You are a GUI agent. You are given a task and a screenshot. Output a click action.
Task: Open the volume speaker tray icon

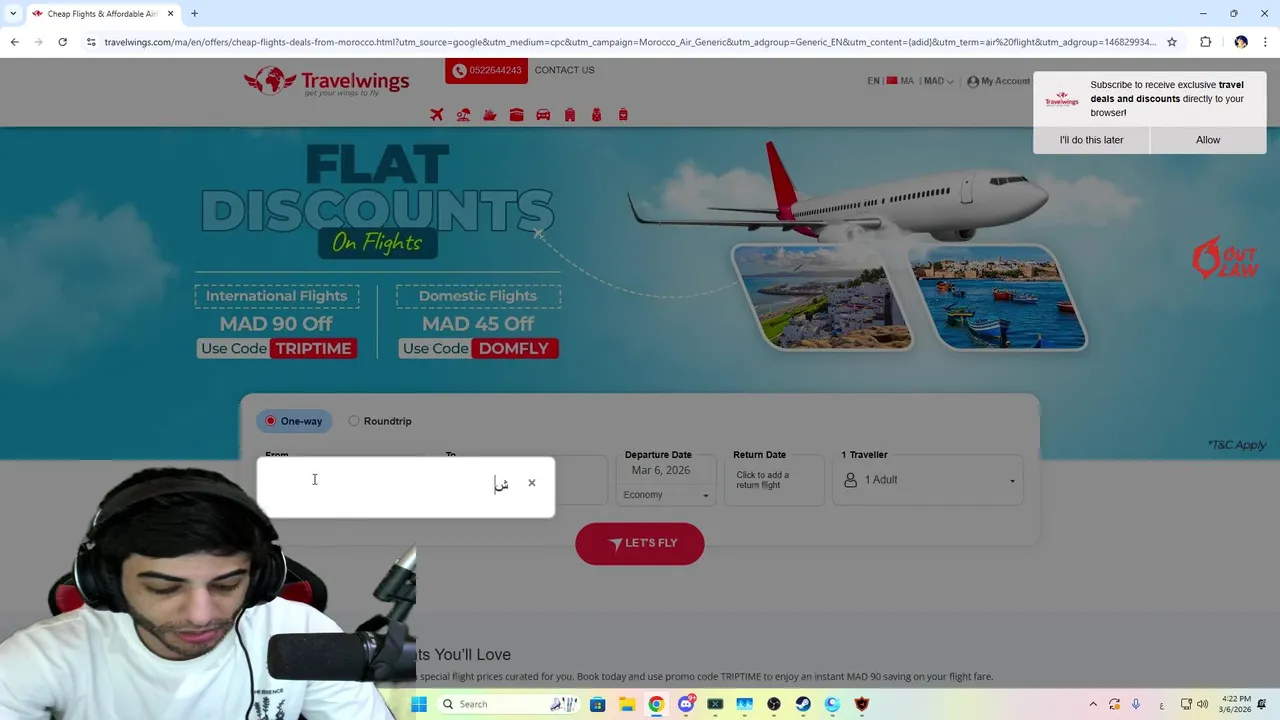(1202, 704)
